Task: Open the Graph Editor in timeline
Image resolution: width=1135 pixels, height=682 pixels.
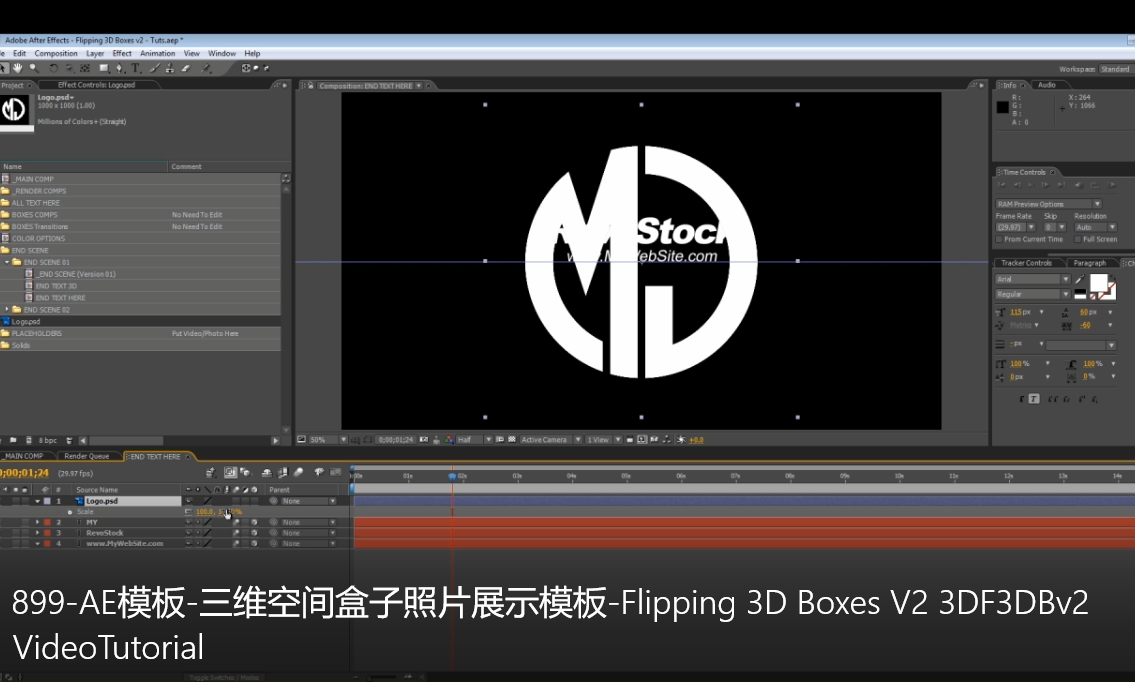Action: coord(335,473)
